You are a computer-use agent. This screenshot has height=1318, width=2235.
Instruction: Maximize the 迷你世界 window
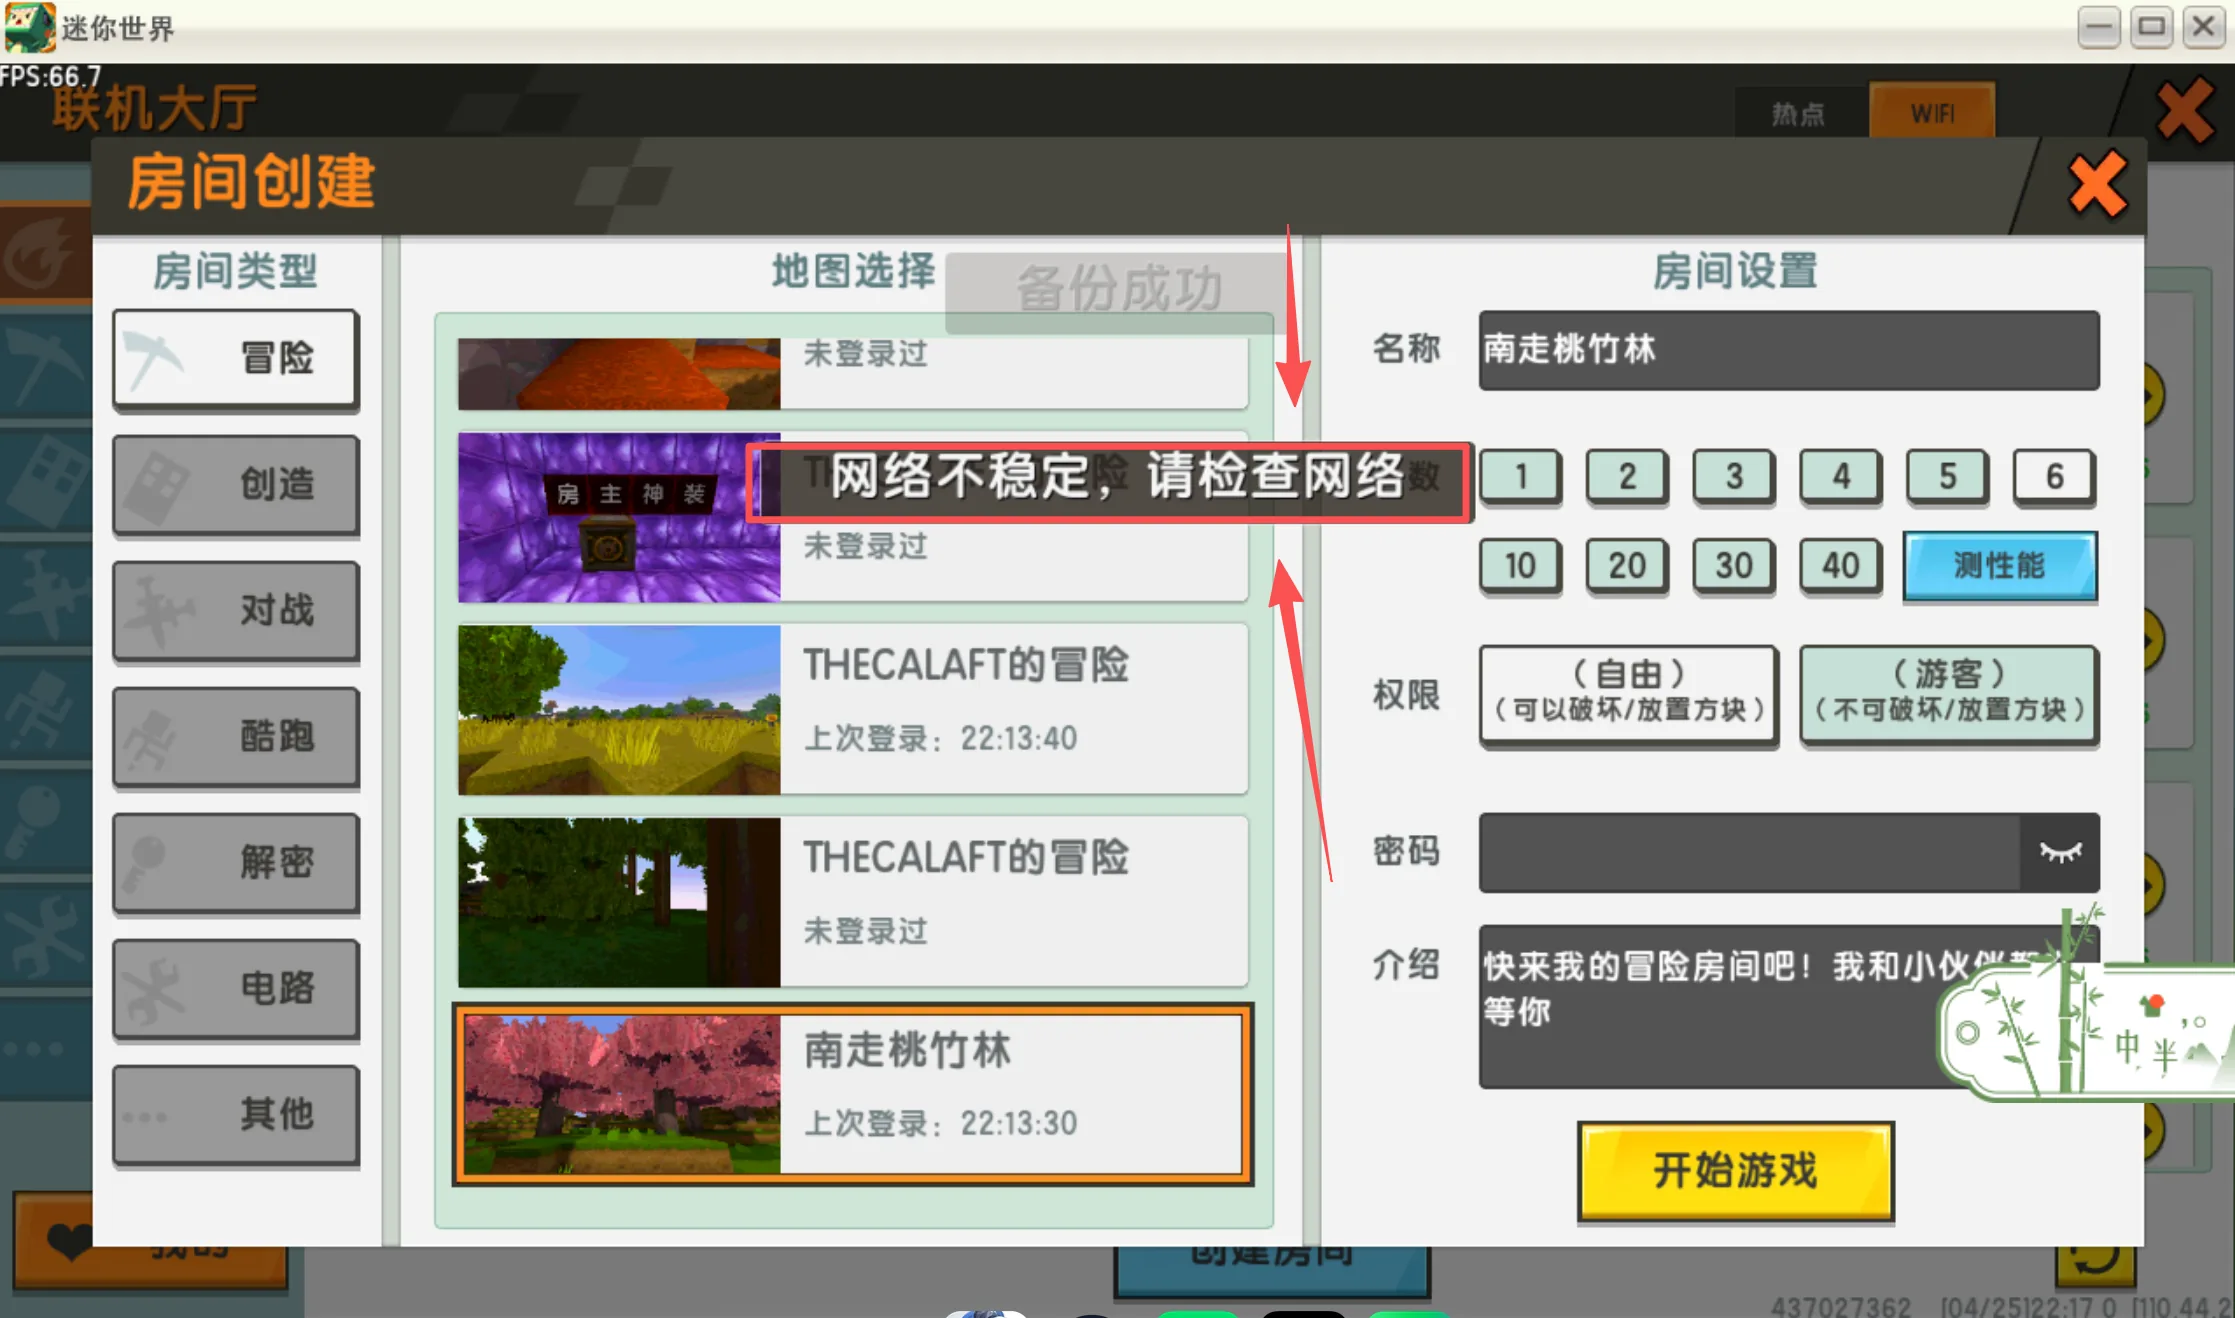2151,27
